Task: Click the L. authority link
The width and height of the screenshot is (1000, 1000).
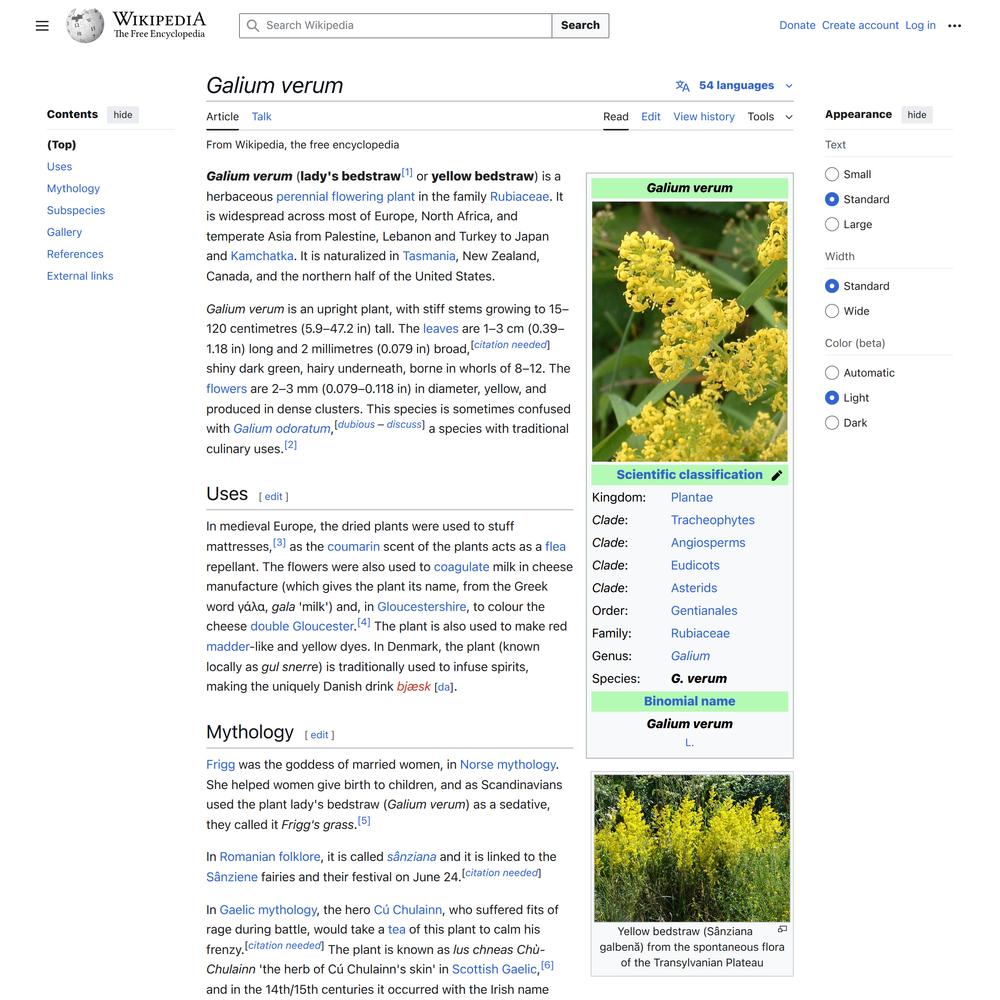Action: [x=689, y=743]
